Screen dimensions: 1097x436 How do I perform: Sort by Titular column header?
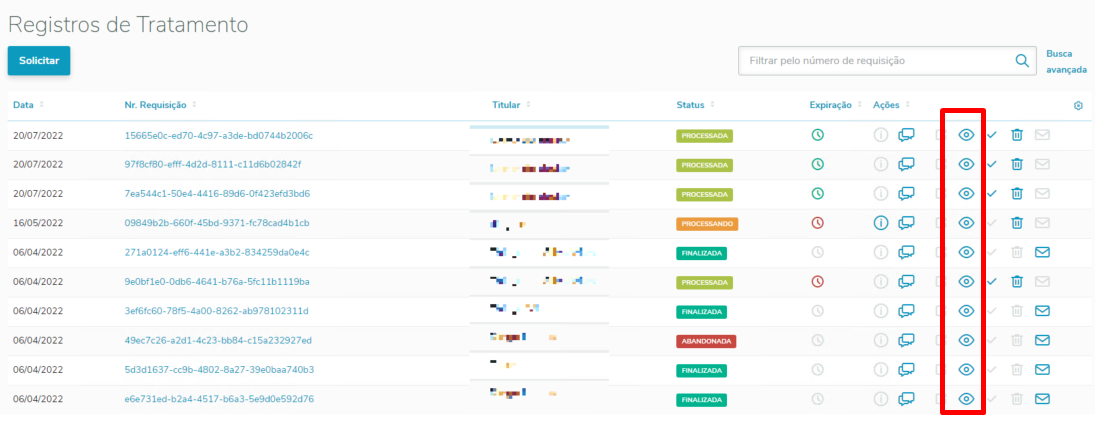512,105
